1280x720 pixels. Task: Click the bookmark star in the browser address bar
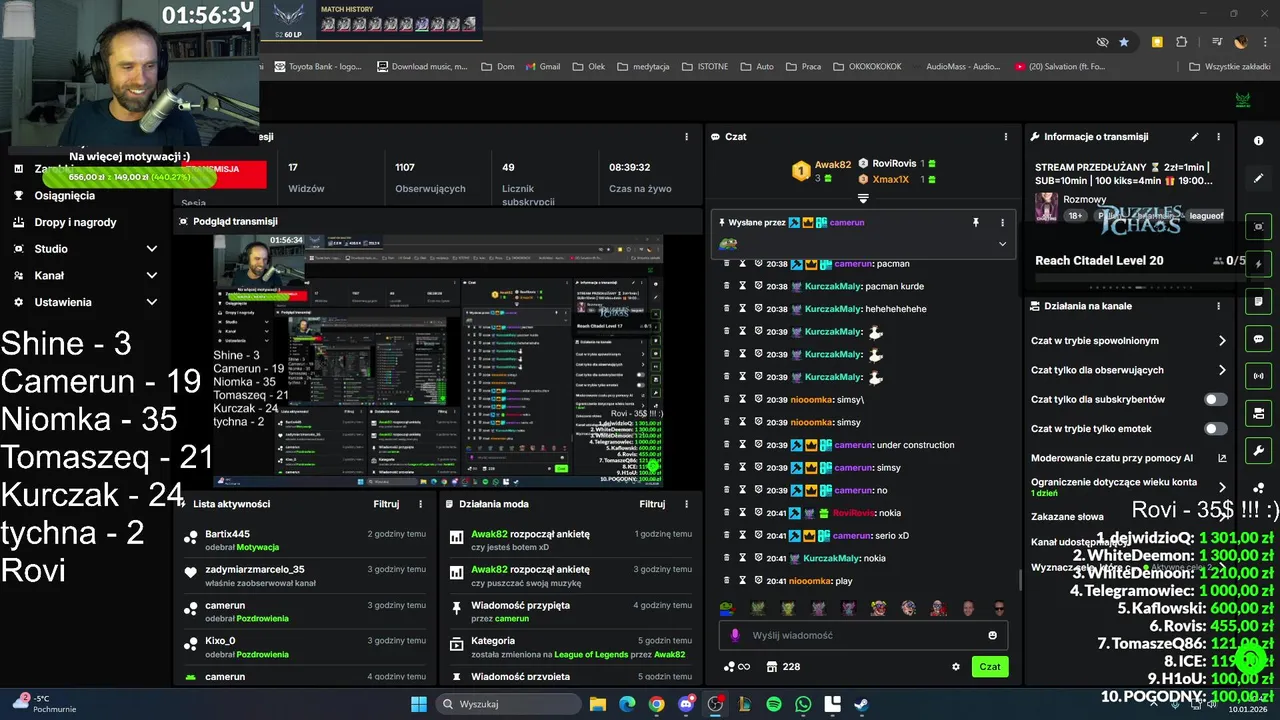pos(1124,42)
